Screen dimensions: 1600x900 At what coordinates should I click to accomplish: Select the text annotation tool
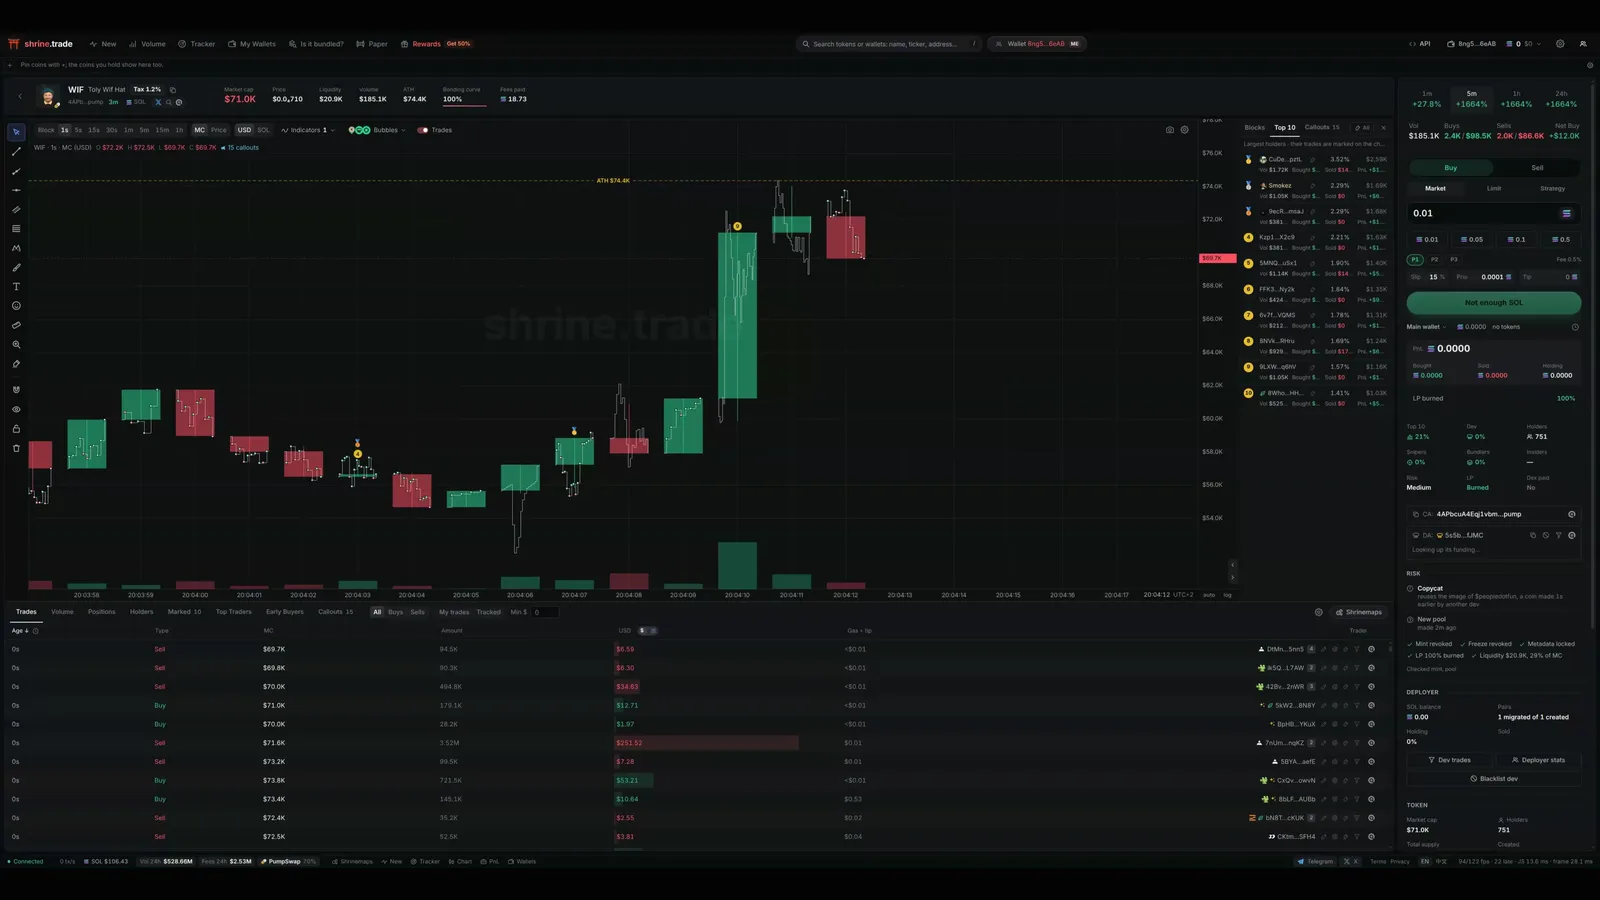(x=16, y=287)
